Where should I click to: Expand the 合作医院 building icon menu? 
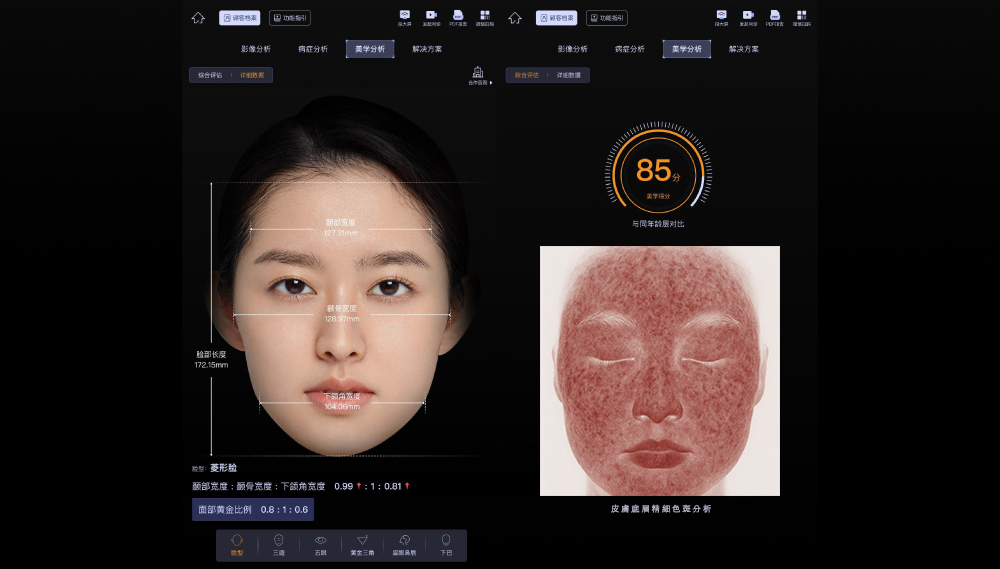click(478, 75)
